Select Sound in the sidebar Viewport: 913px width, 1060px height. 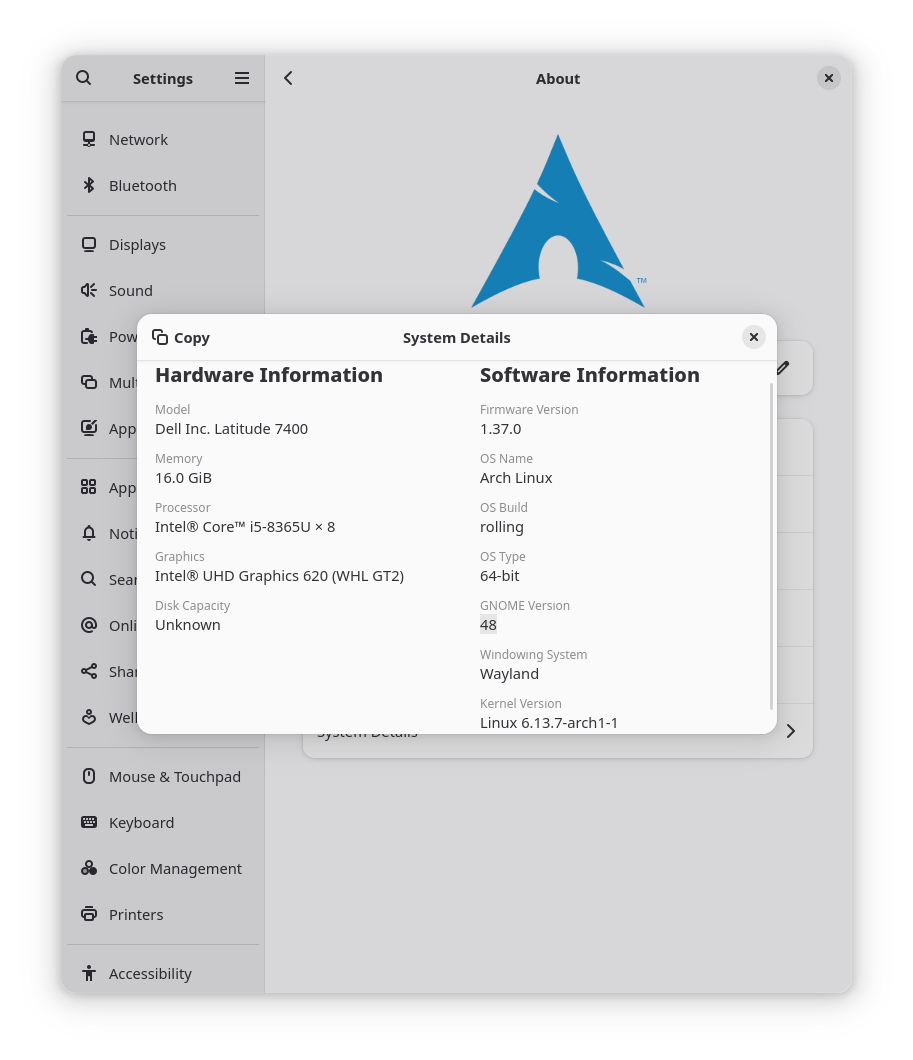pyautogui.click(x=163, y=291)
